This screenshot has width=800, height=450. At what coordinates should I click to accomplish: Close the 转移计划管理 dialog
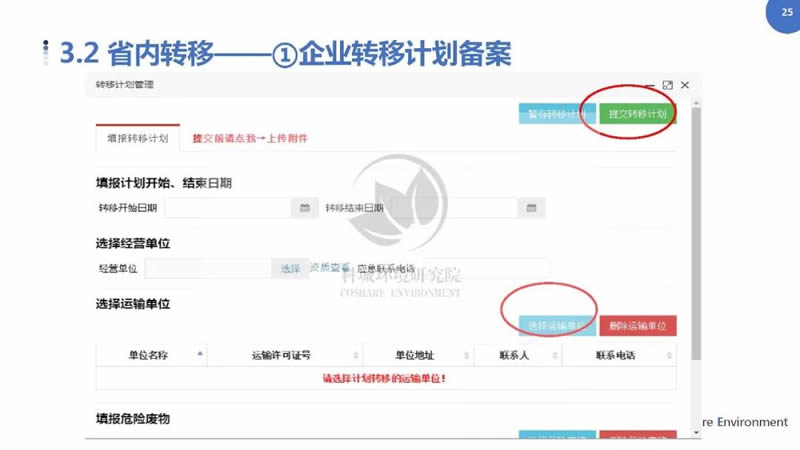coord(685,86)
